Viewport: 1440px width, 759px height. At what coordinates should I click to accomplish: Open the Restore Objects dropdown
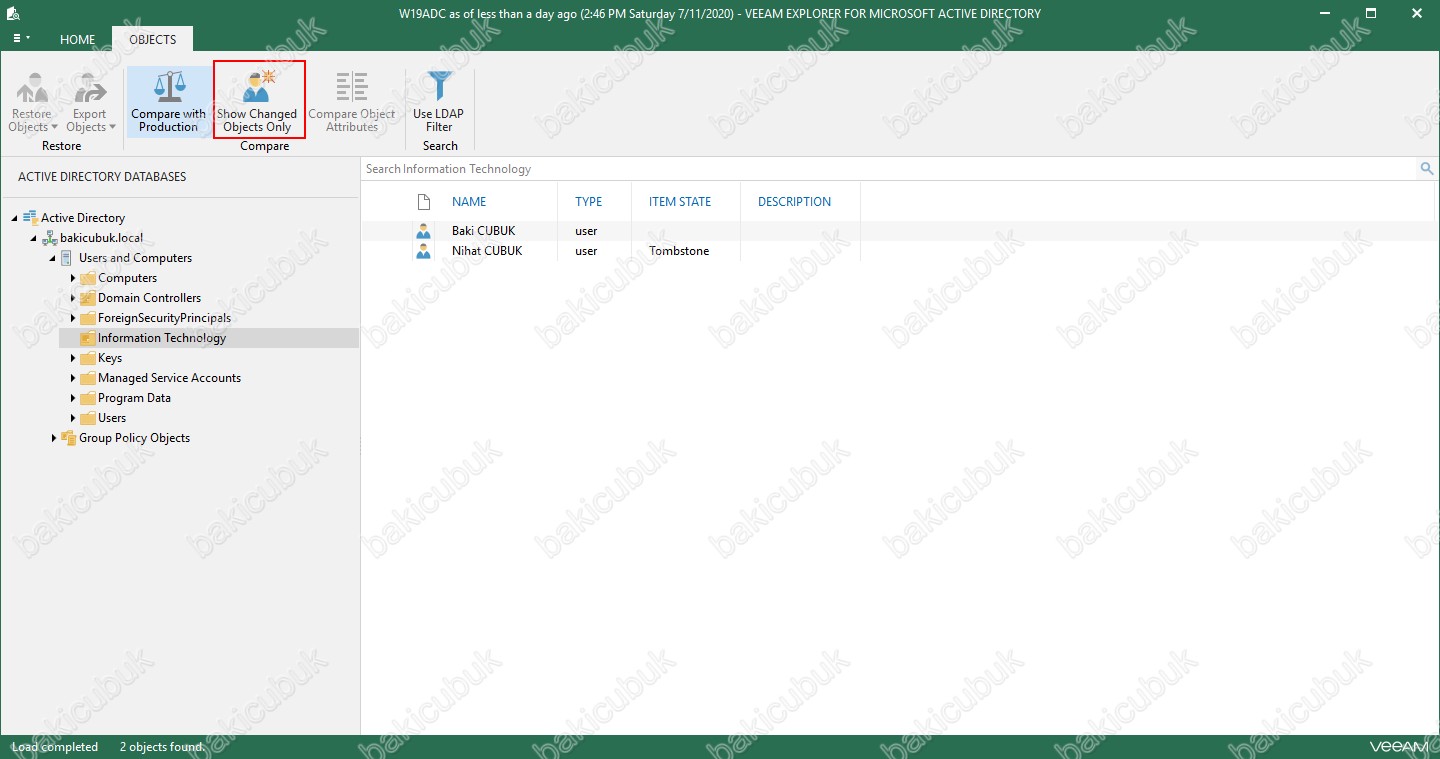point(32,103)
